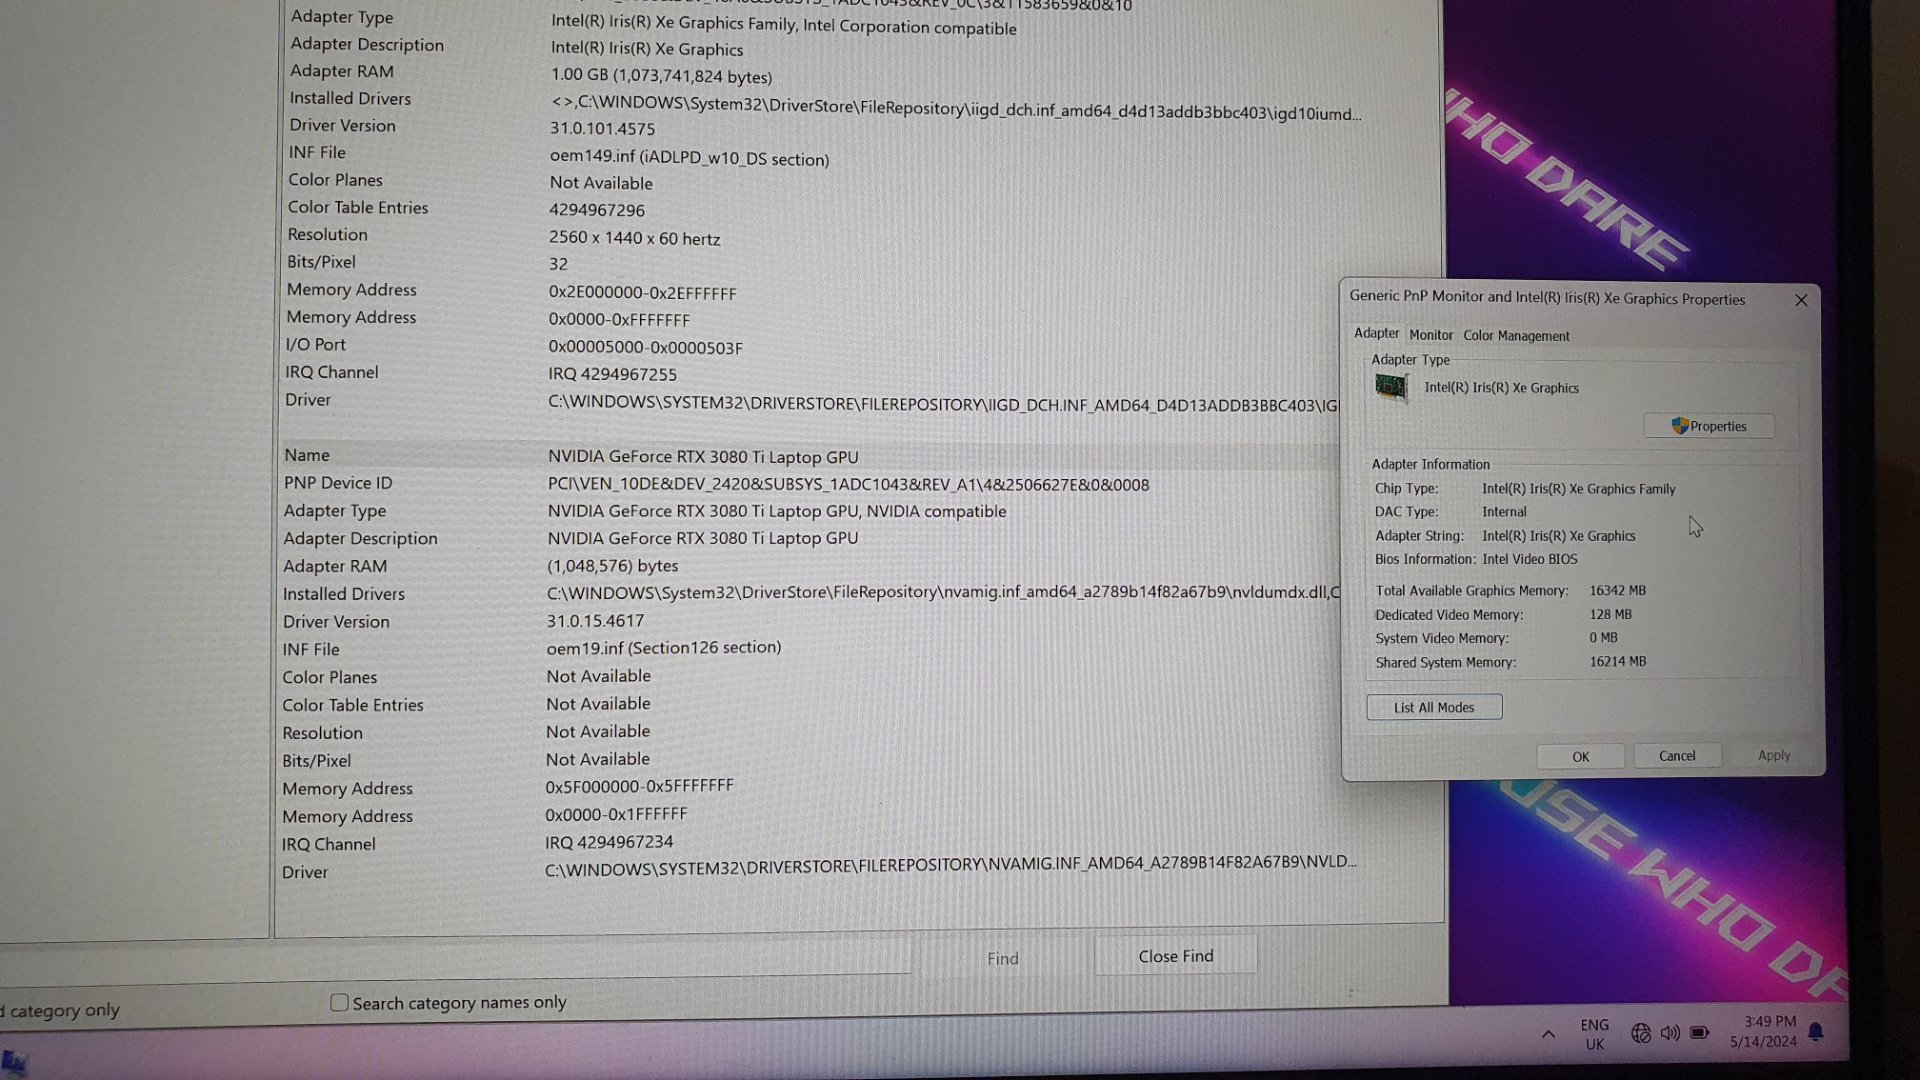Select Dedicated Video Memory 128 MB value
1920x1080 pixels.
1610,614
